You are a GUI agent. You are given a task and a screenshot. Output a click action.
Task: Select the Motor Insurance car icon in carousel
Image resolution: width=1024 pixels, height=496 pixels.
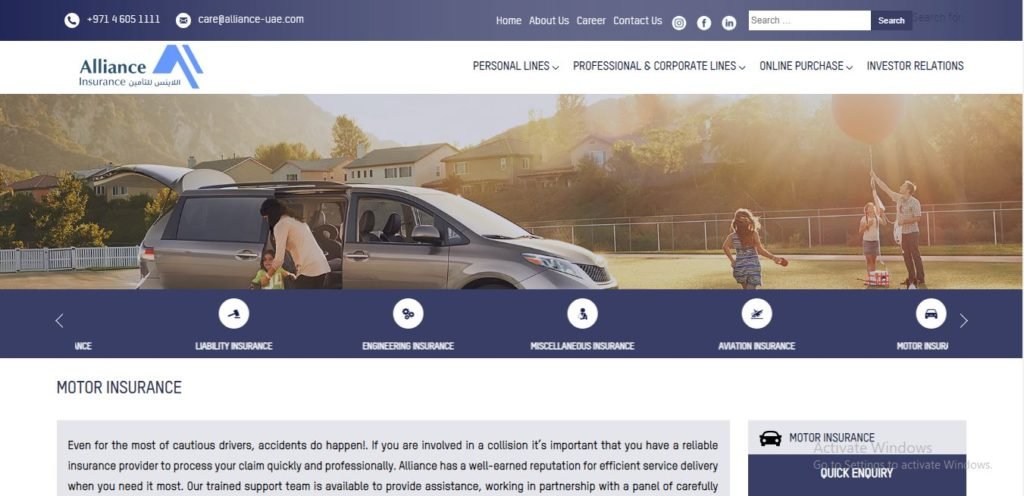[x=931, y=314]
